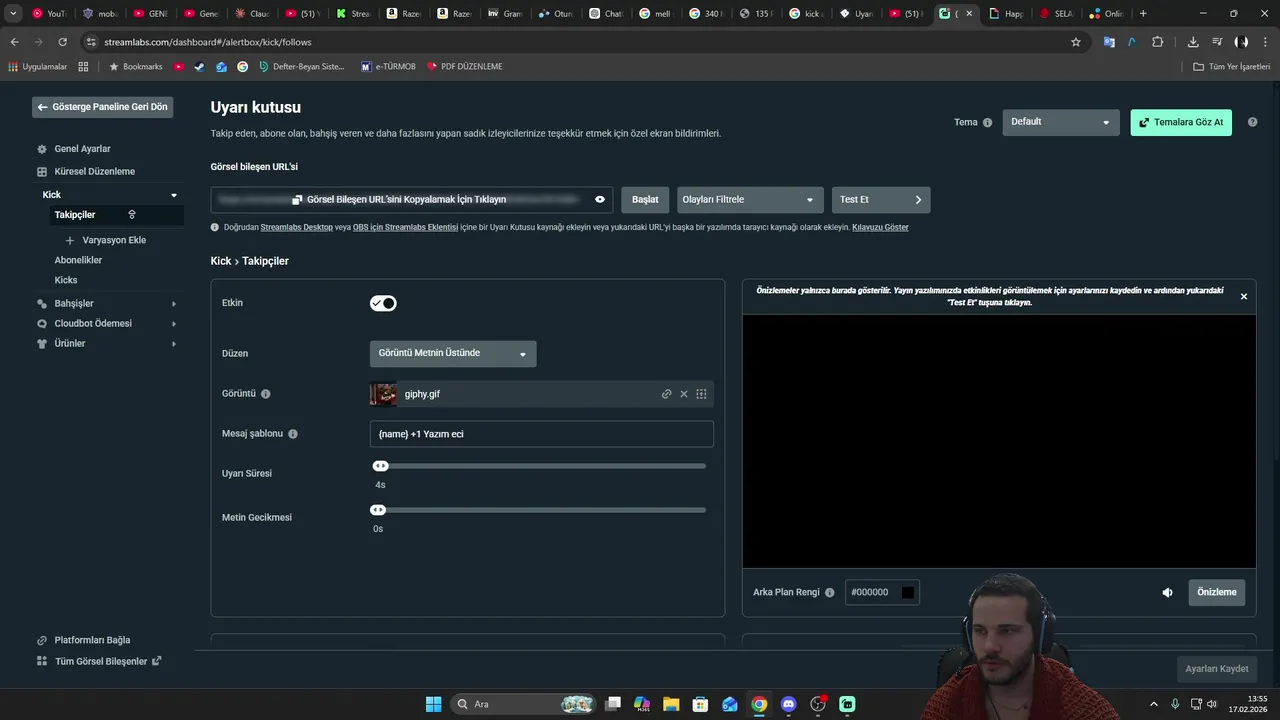
Task: Click Gösterge Paneline Geri Dön button
Action: [x=102, y=107]
